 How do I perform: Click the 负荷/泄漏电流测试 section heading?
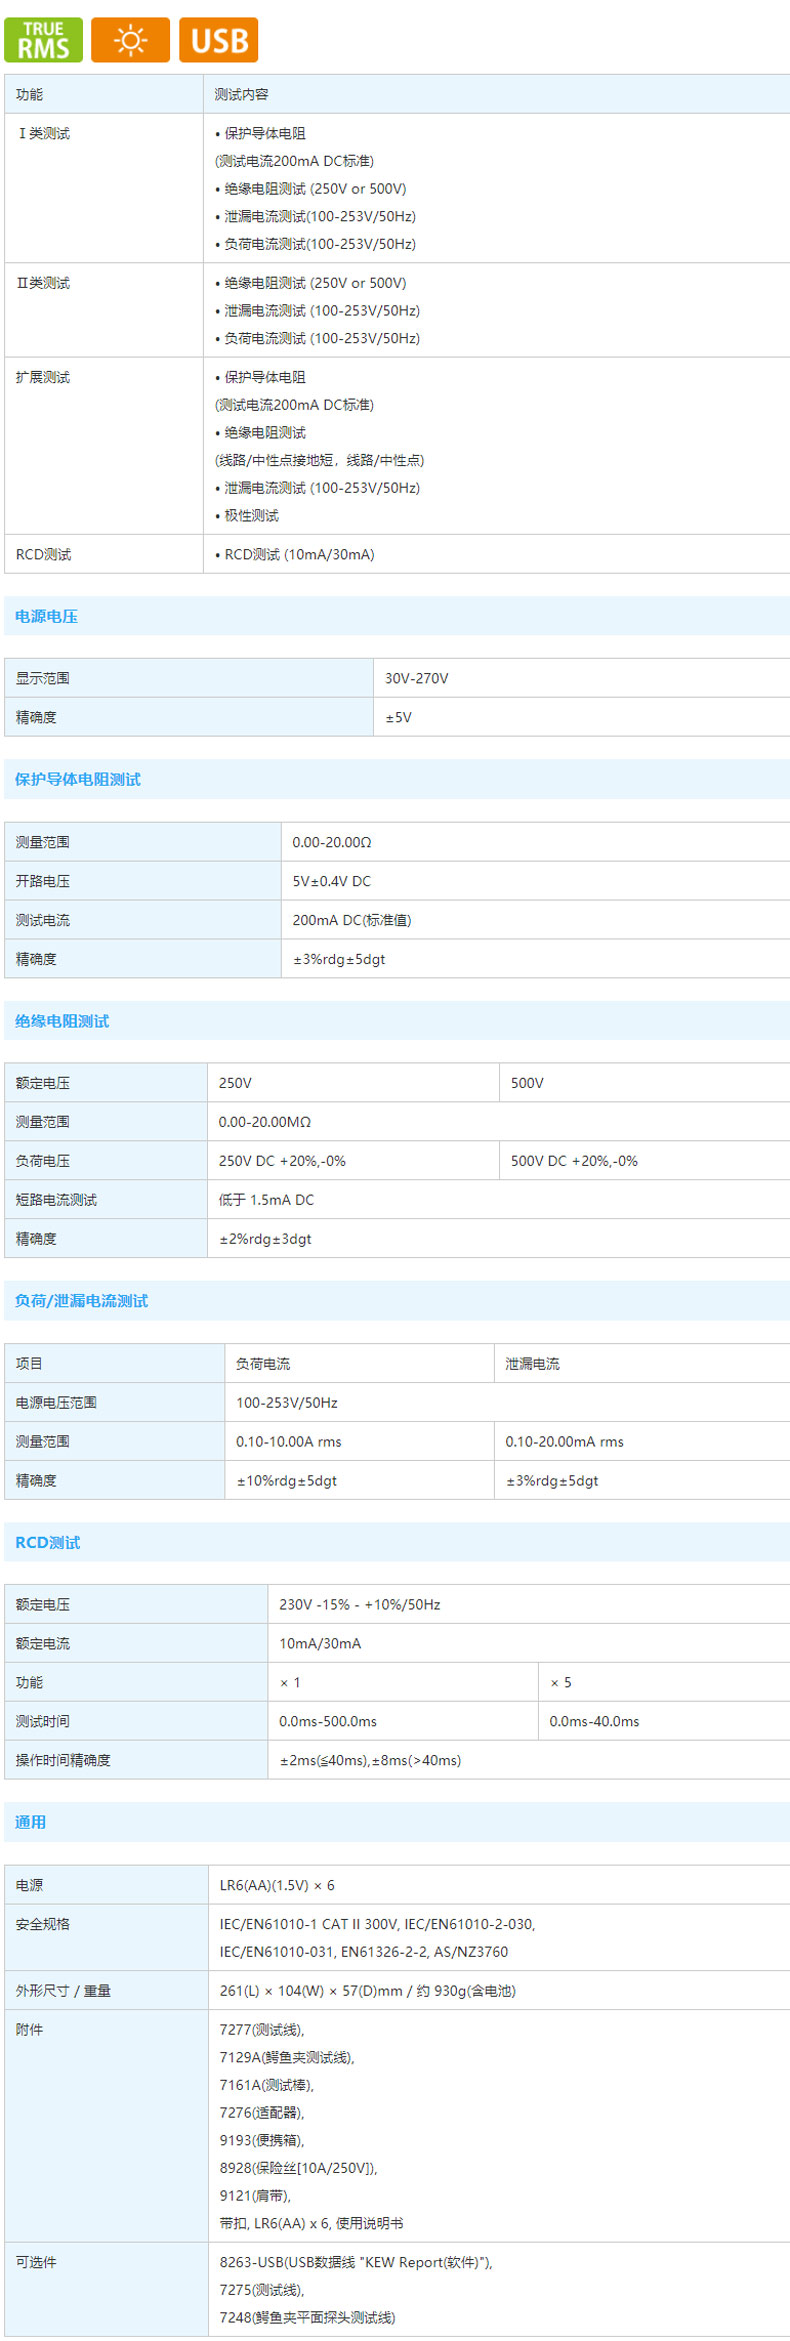[81, 1300]
